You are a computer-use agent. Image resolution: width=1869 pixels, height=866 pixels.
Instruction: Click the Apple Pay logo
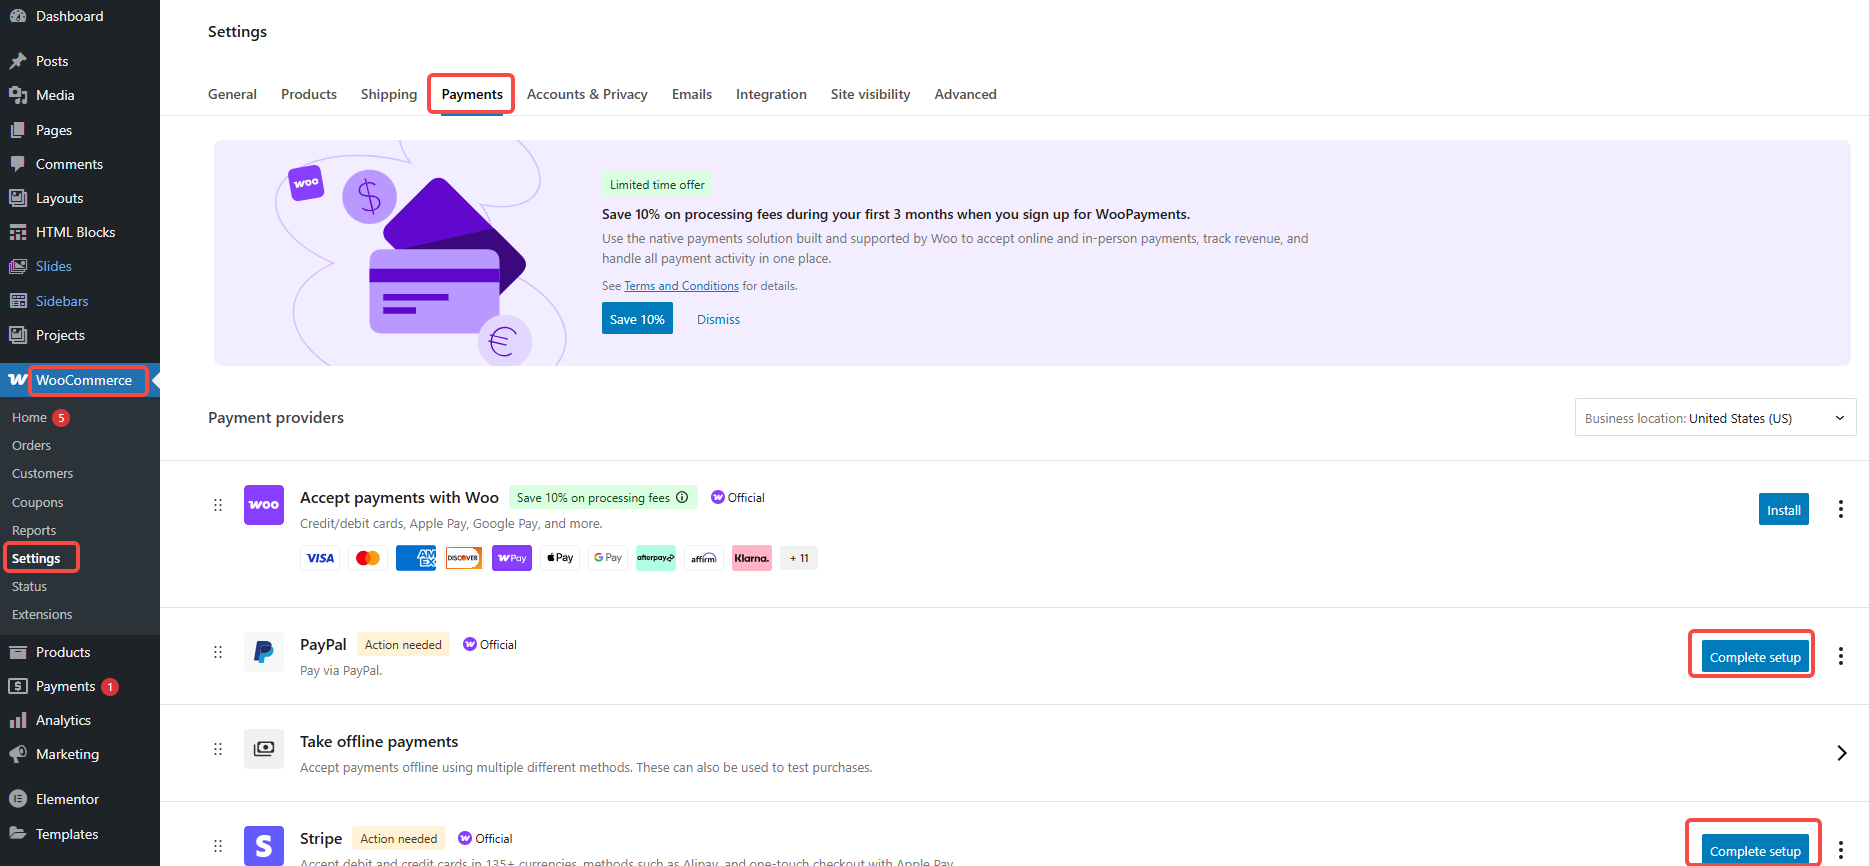coord(560,558)
